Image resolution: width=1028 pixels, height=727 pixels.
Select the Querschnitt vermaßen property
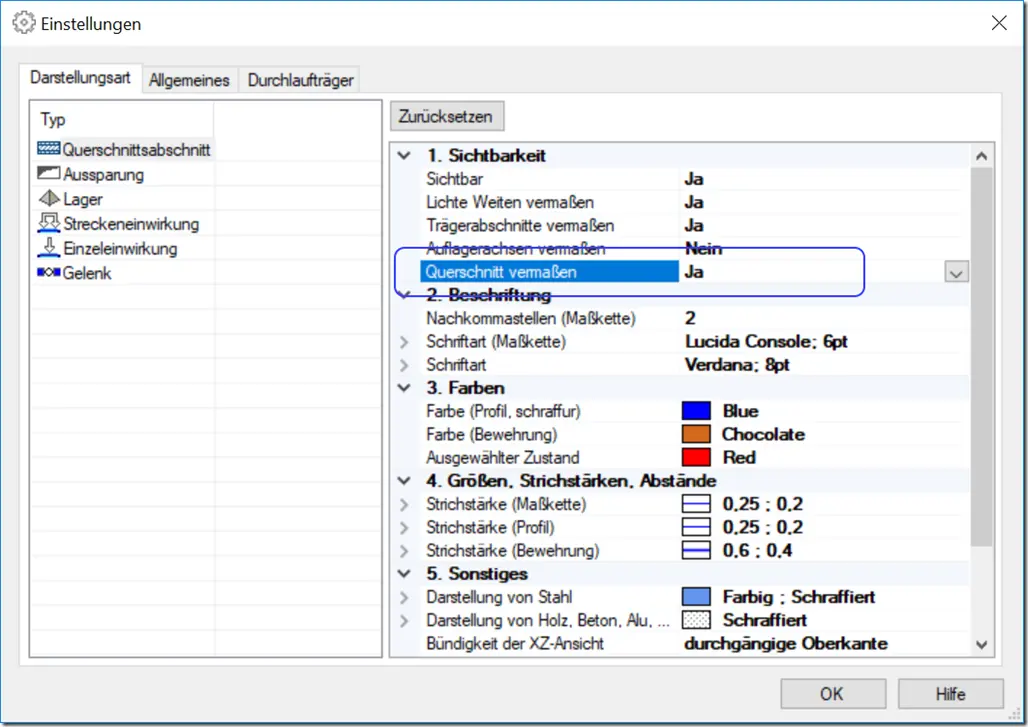click(549, 272)
